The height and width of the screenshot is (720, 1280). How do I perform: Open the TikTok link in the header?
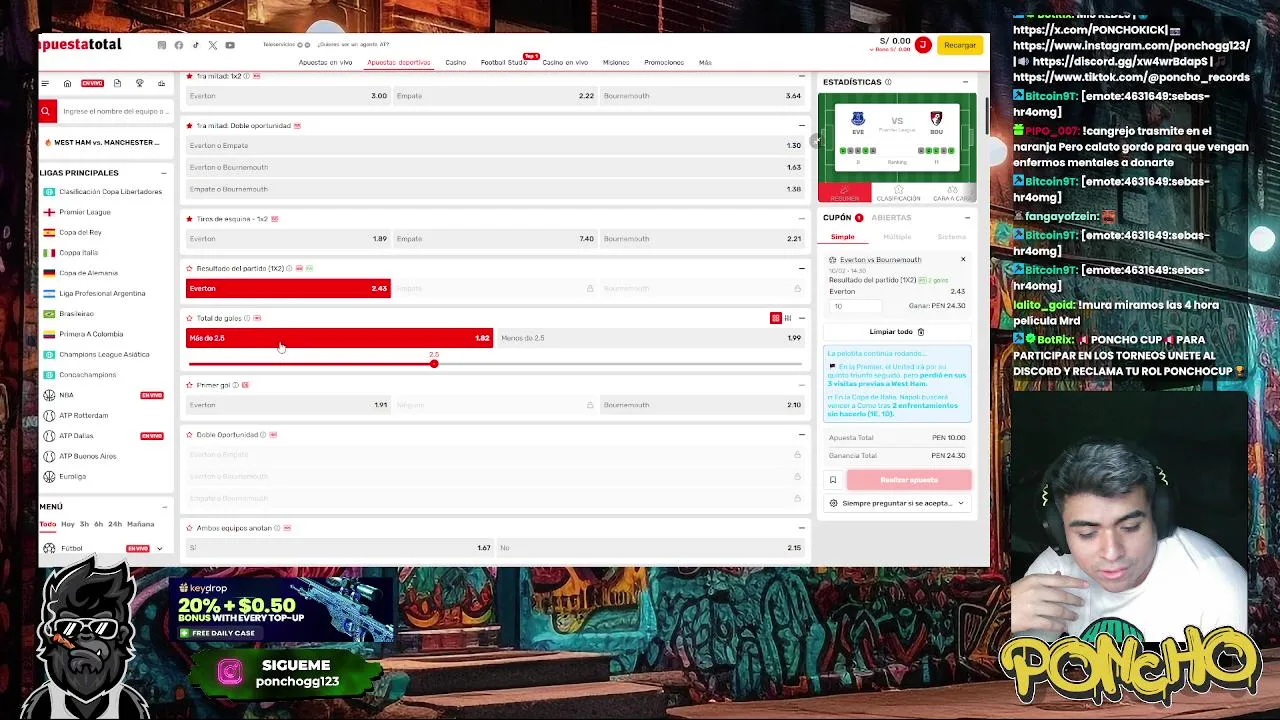tap(196, 45)
